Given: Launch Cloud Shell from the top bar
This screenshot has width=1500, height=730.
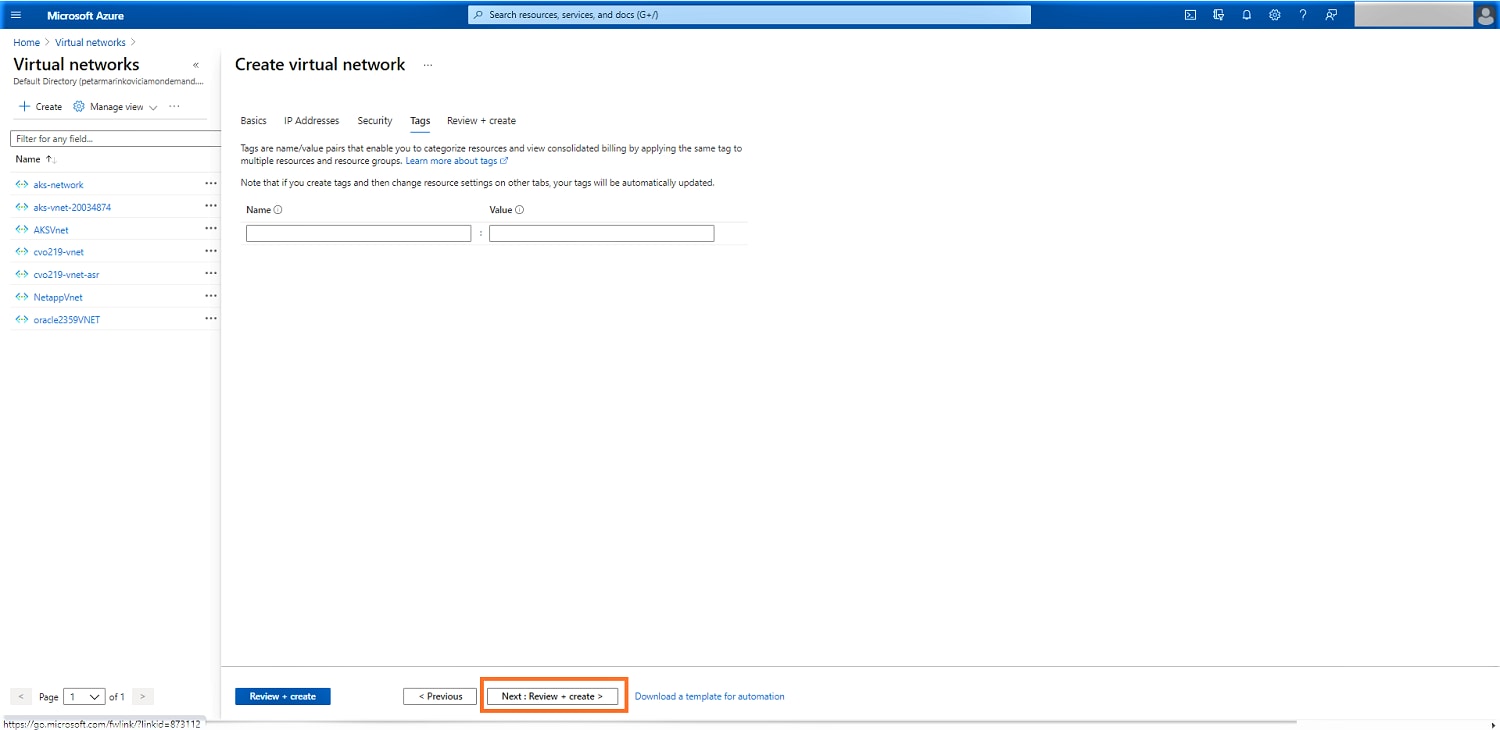Looking at the screenshot, I should tap(1190, 15).
